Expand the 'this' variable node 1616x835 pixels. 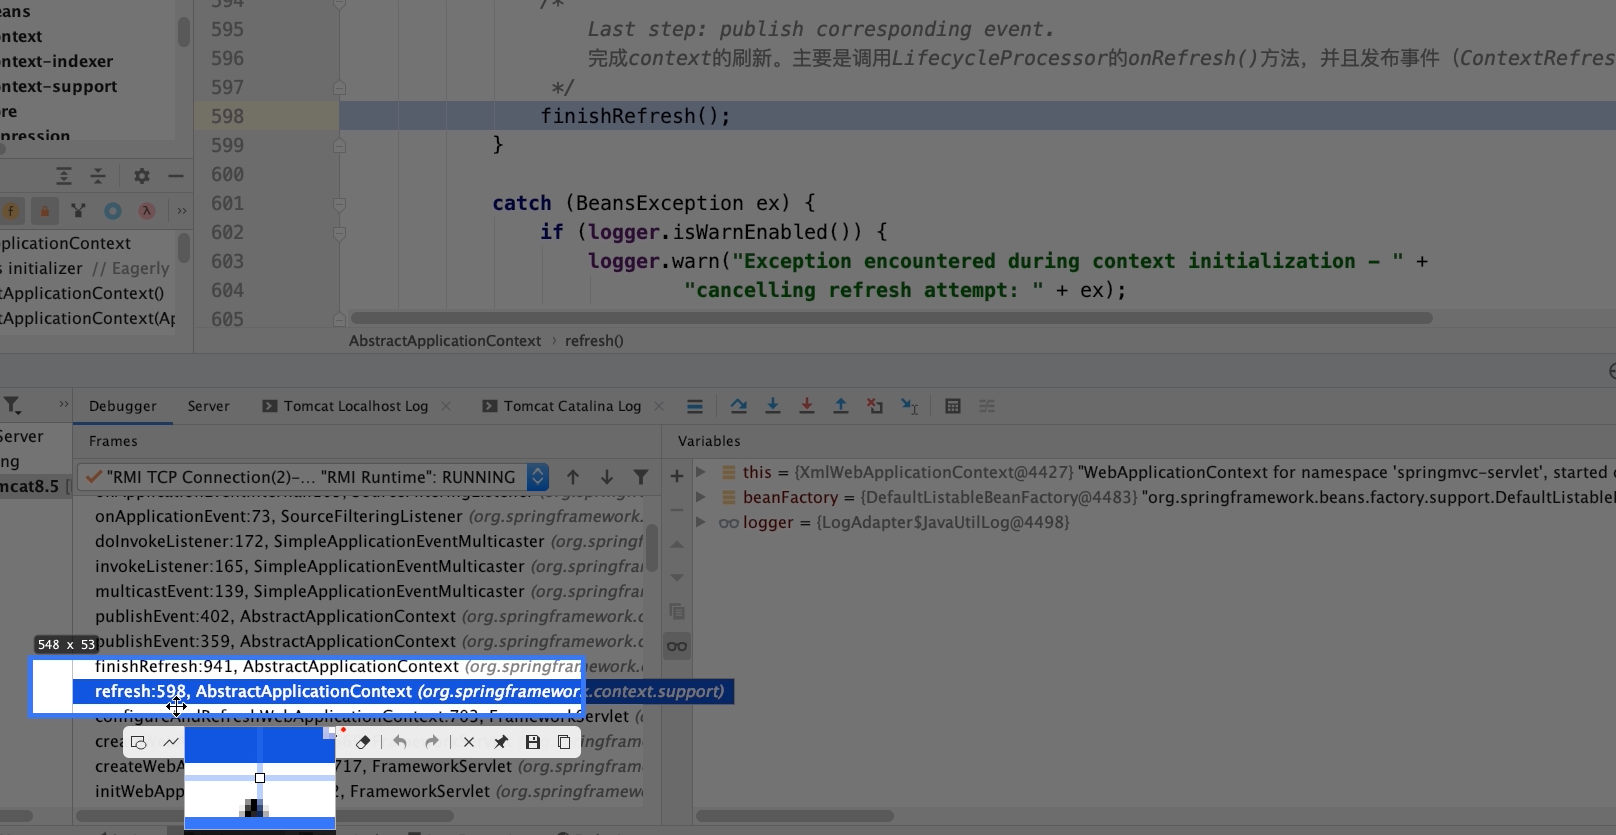(701, 472)
